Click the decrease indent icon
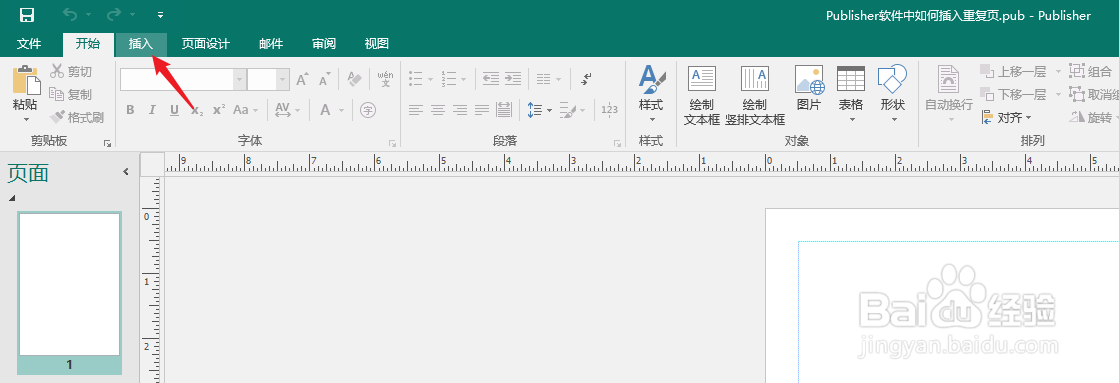 coord(490,79)
